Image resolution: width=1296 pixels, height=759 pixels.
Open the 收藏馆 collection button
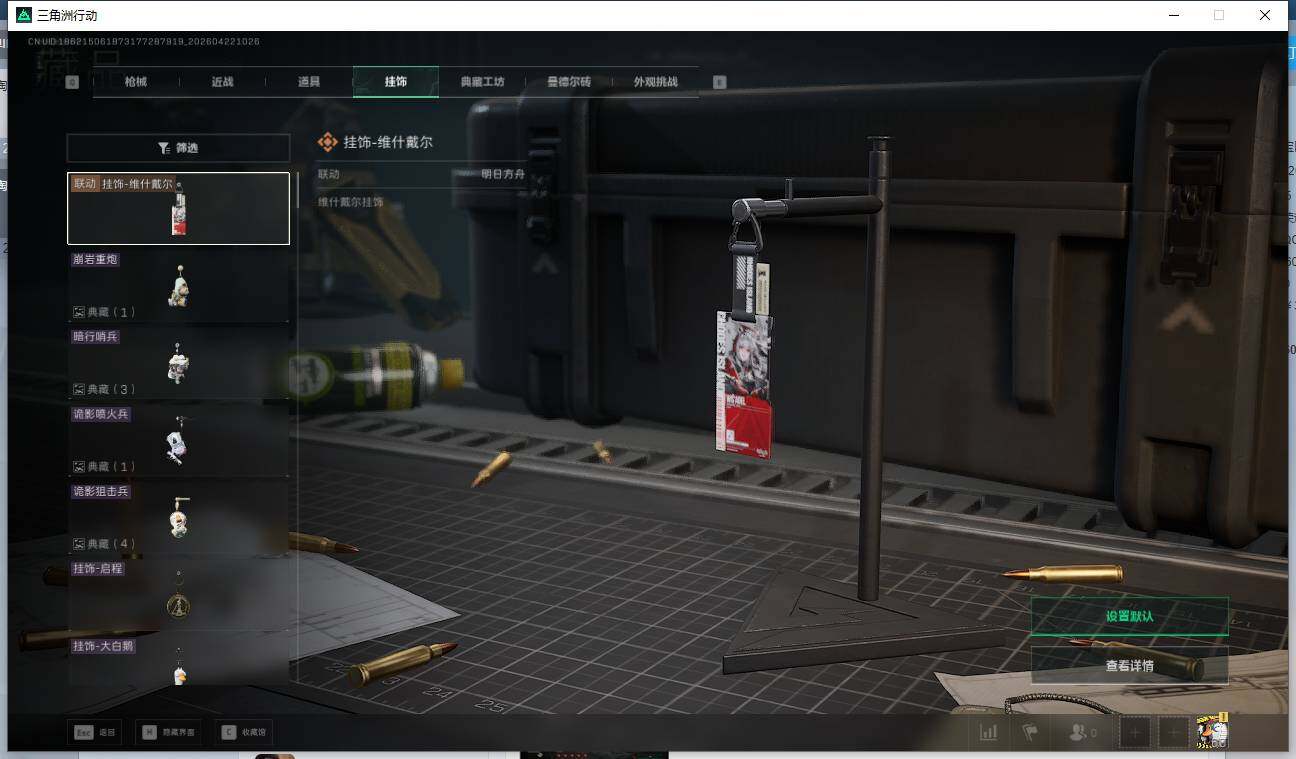click(245, 732)
